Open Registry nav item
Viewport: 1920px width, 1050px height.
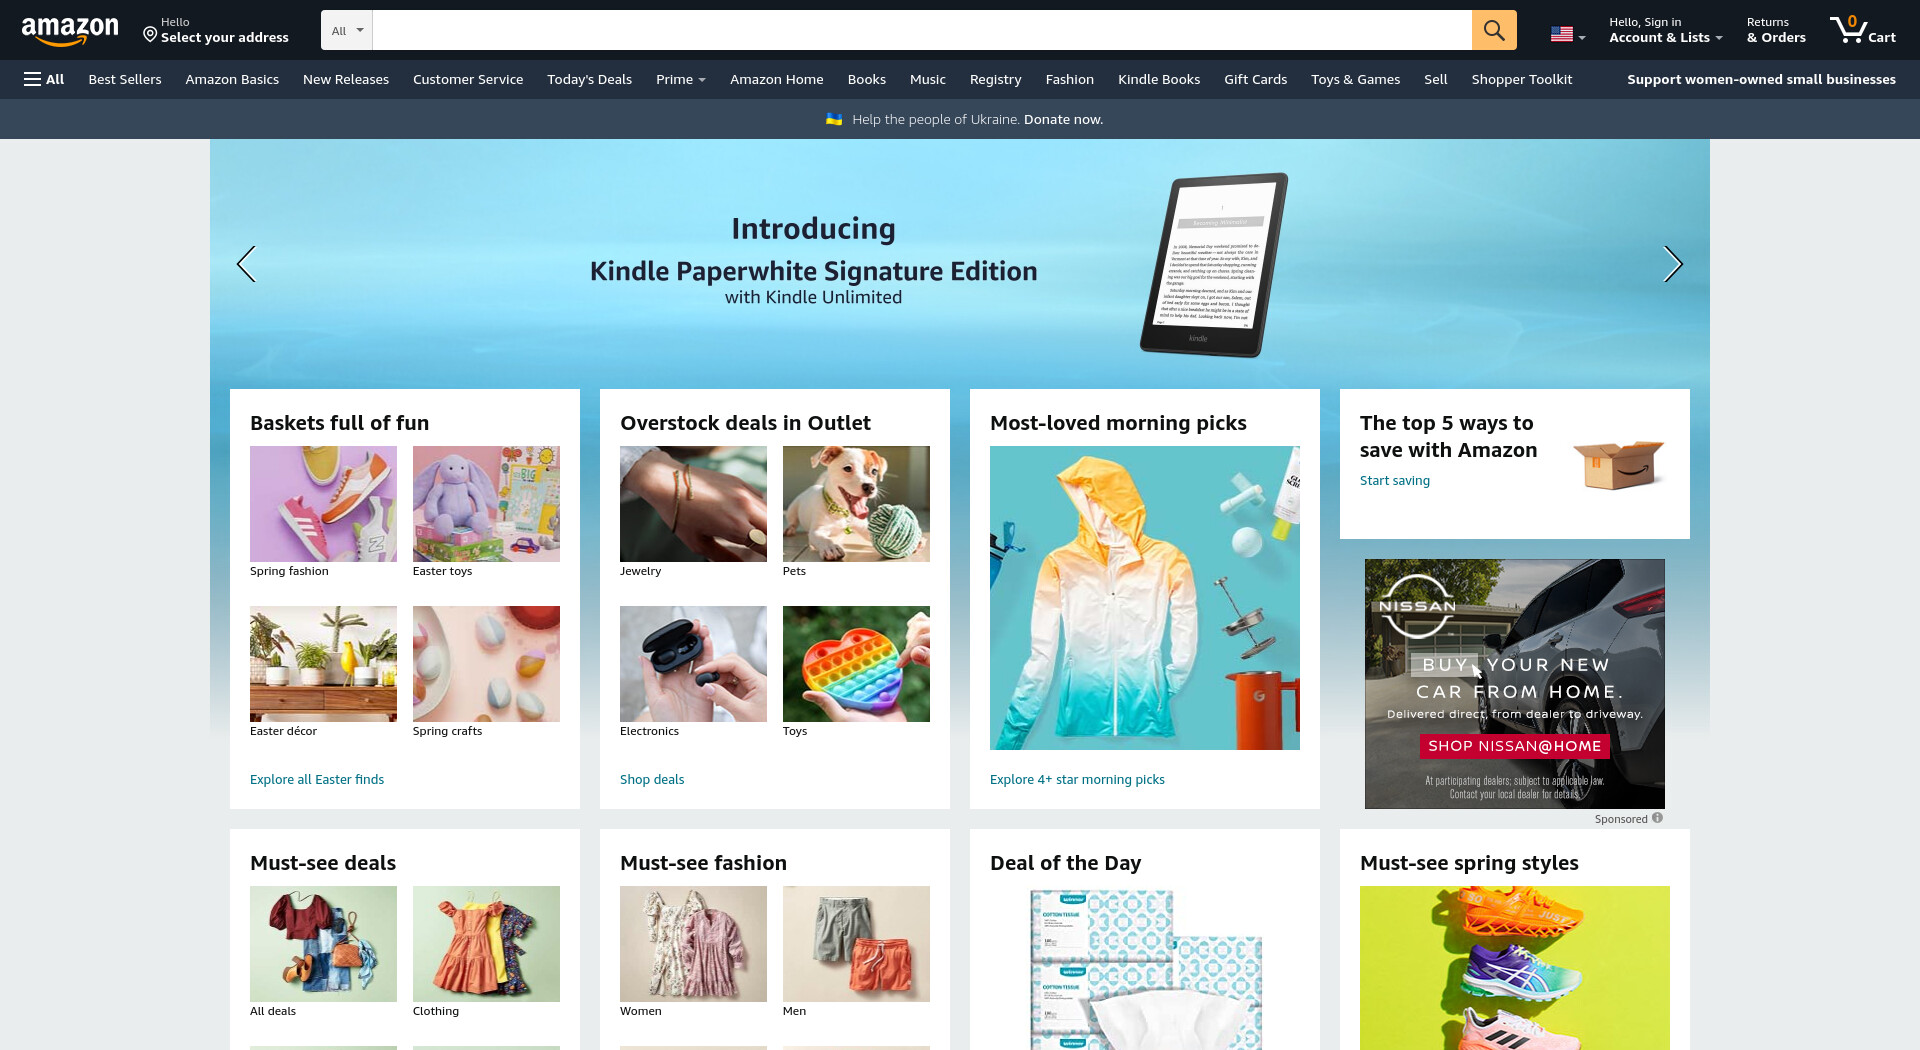996,79
